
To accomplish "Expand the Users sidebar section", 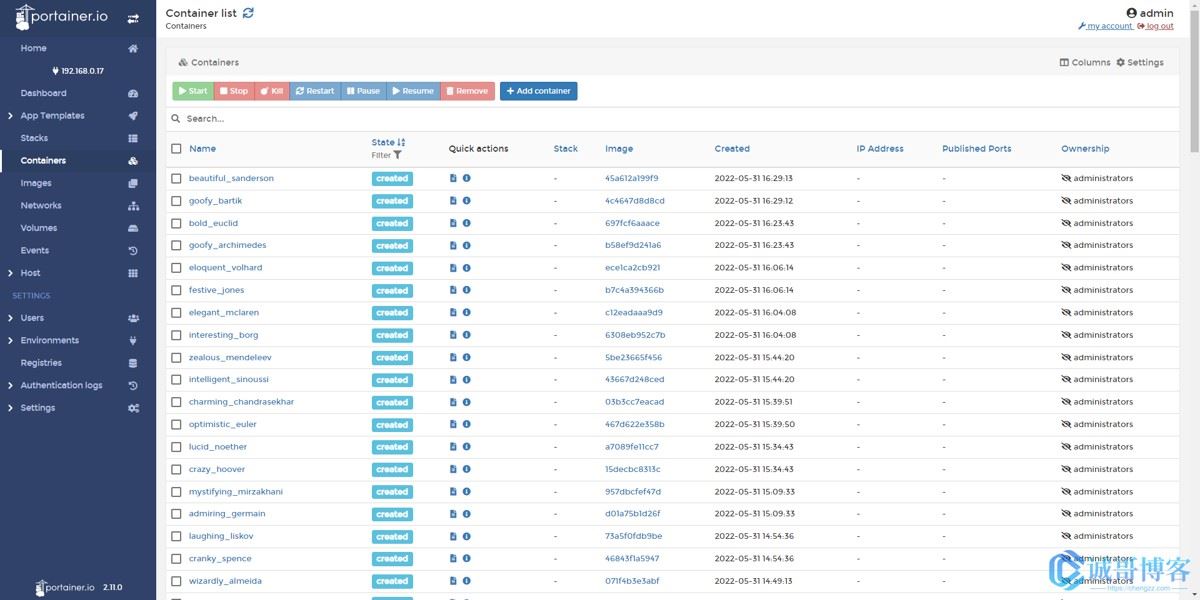I will point(32,318).
